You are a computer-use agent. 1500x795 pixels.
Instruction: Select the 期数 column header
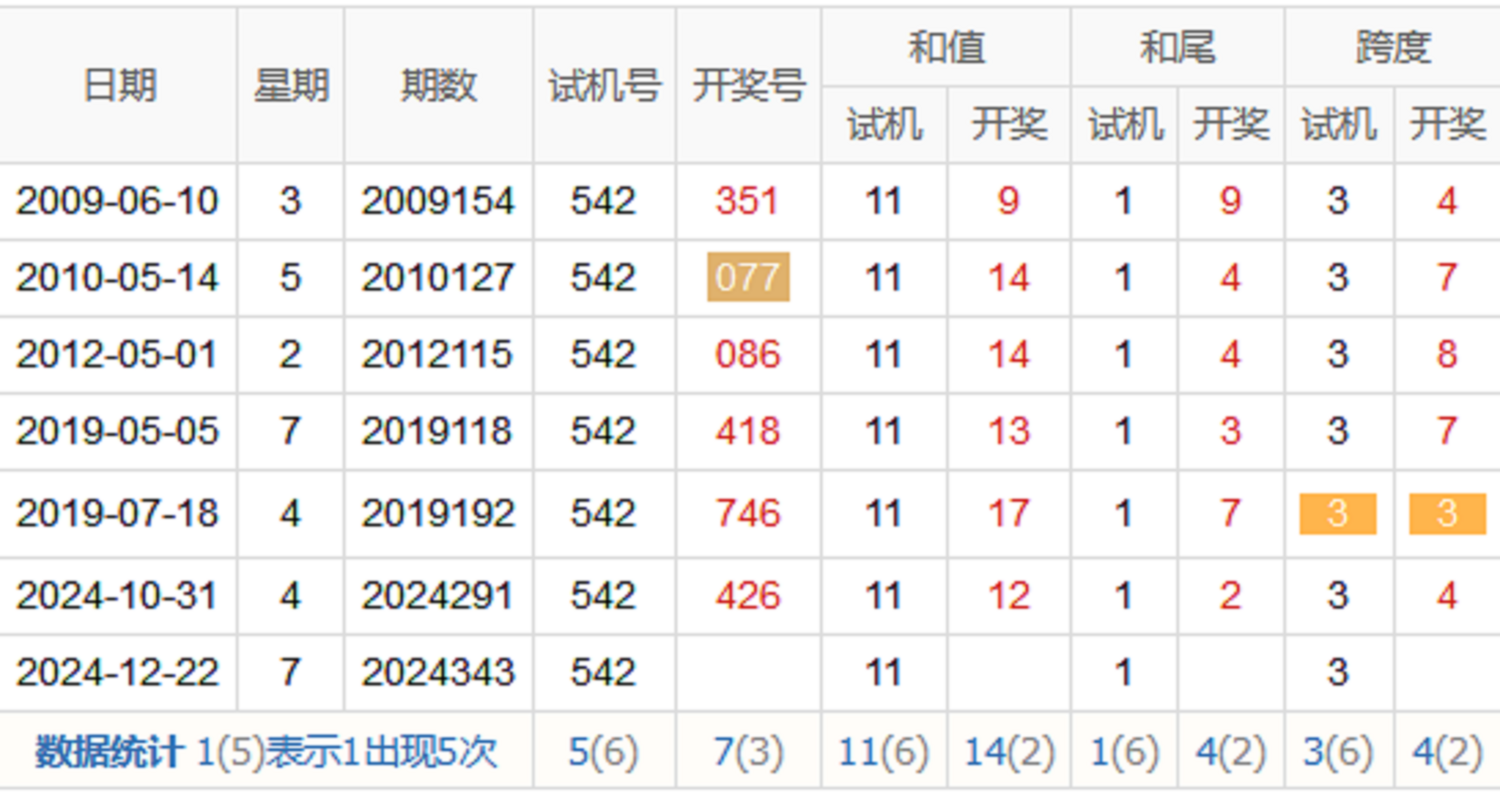click(x=438, y=86)
